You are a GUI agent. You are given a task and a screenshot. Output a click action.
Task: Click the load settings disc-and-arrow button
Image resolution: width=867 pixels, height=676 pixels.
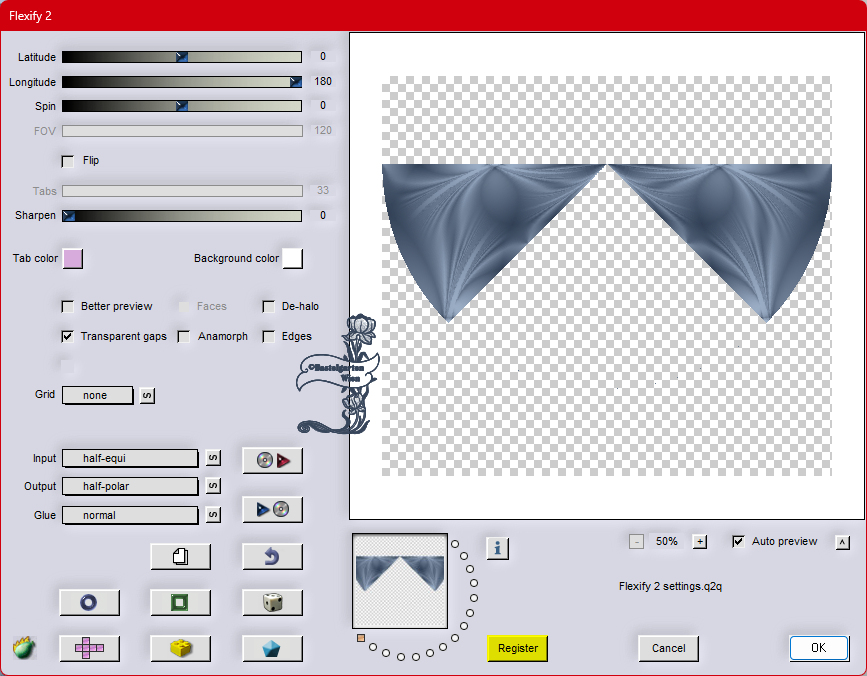[x=272, y=460]
